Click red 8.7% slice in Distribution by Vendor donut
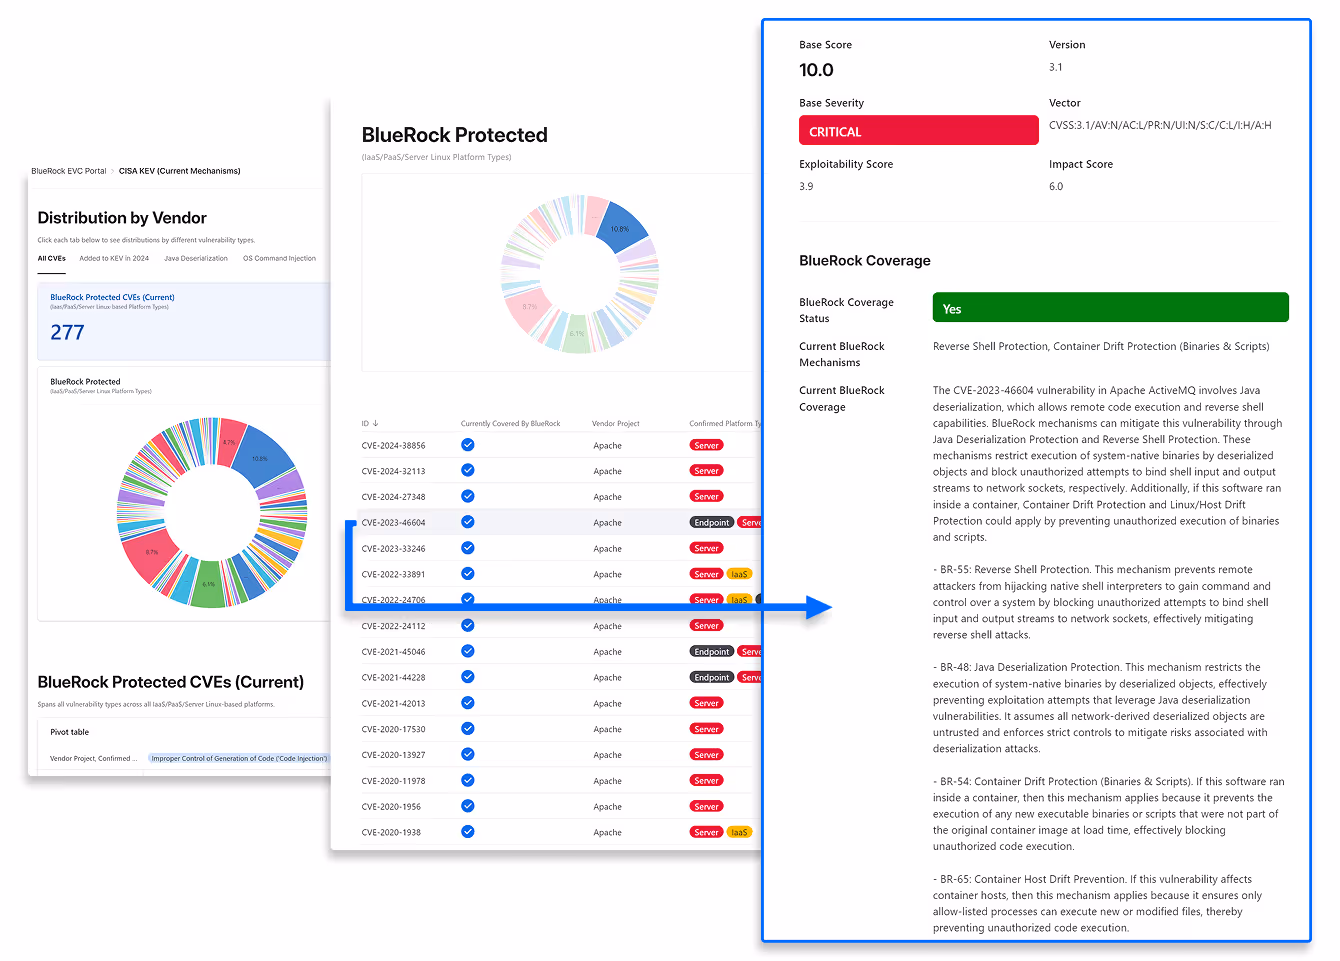 click(152, 555)
